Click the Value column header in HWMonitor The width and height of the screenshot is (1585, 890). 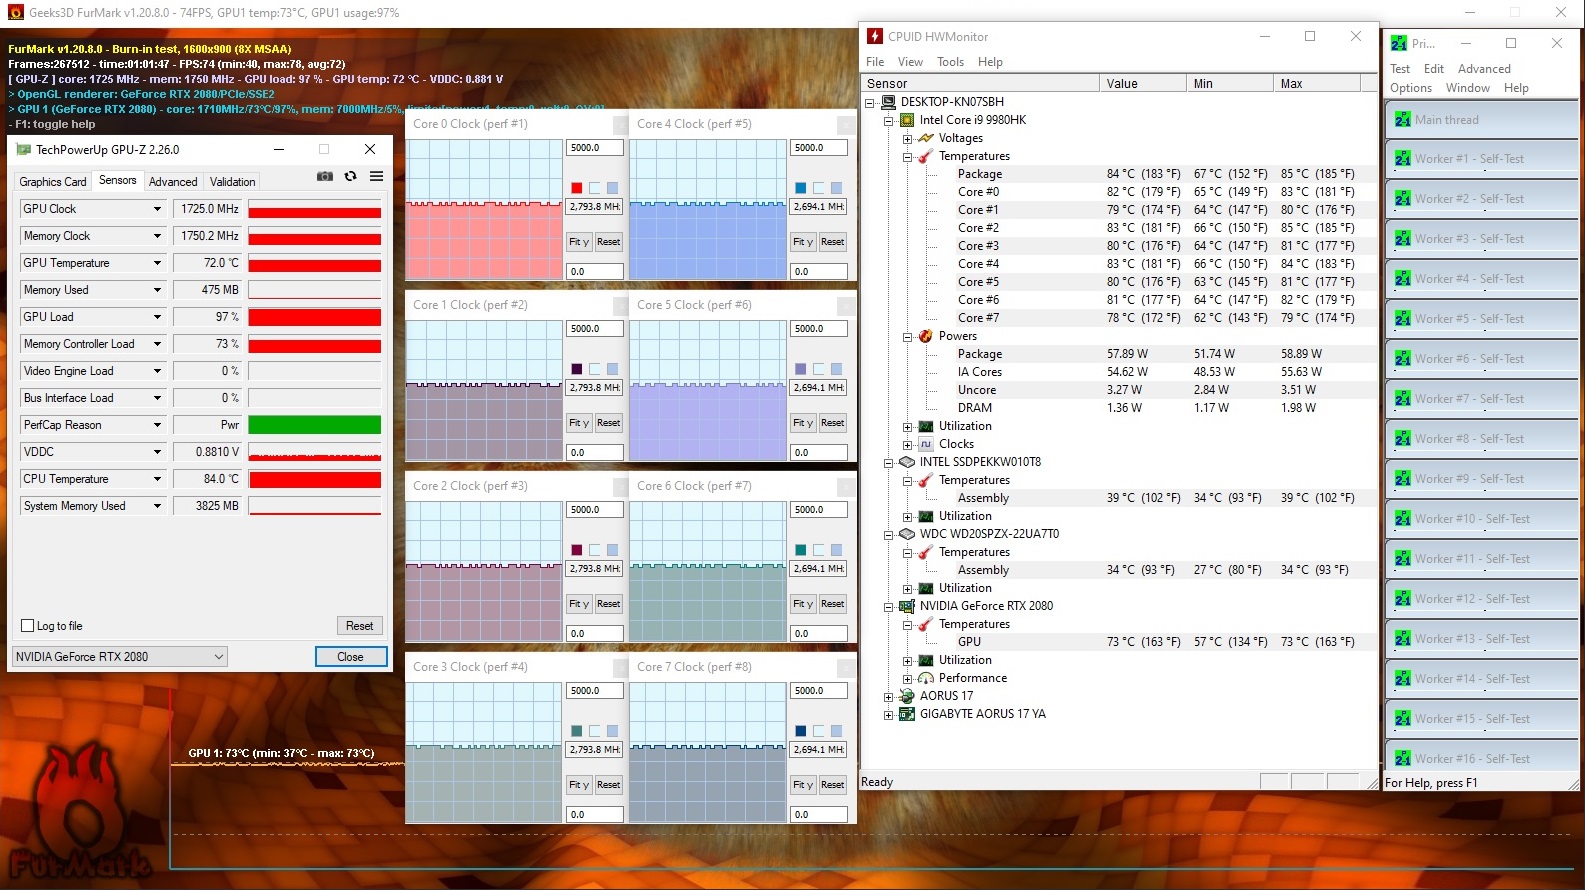pos(1143,84)
